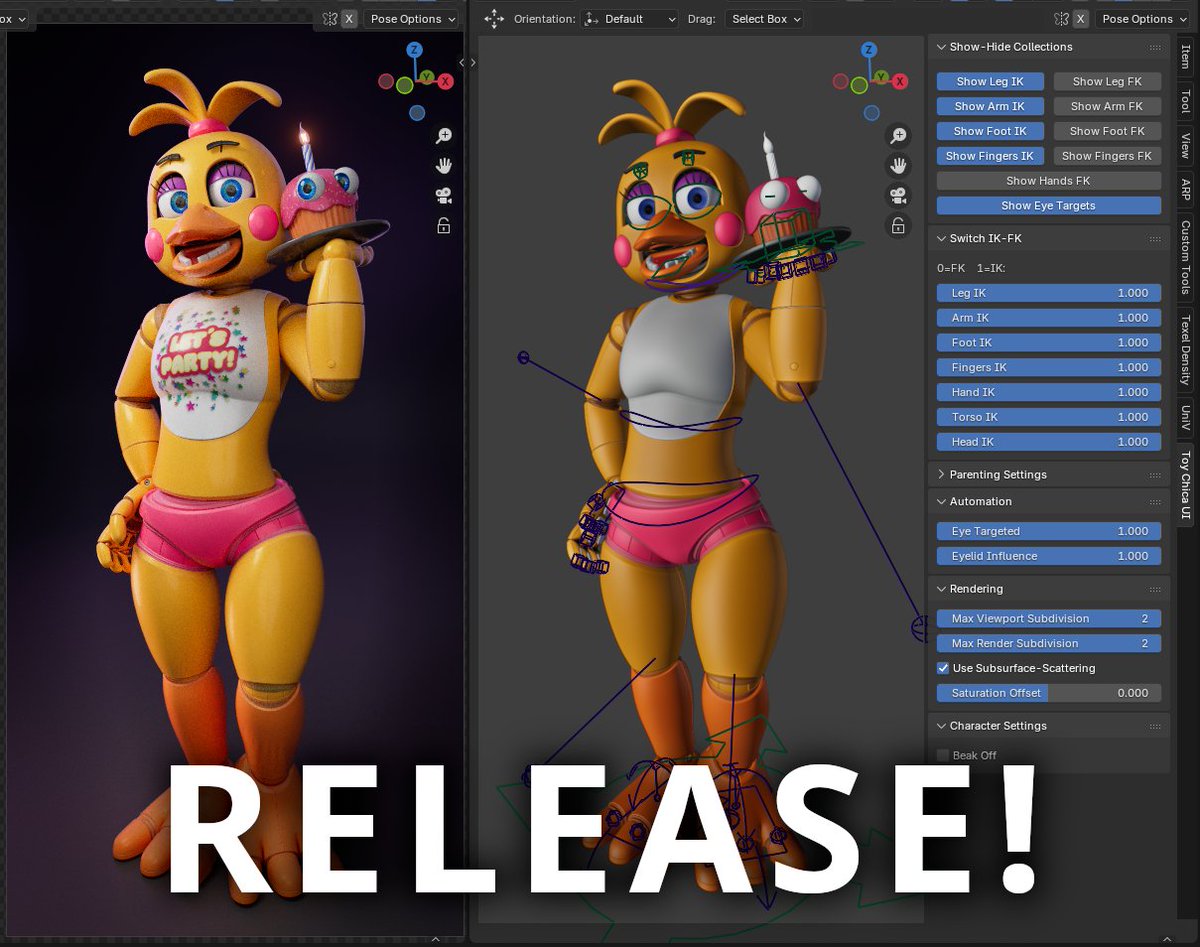1200x947 pixels.
Task: Collapse Show-Hide Collections panel
Action: coord(941,47)
